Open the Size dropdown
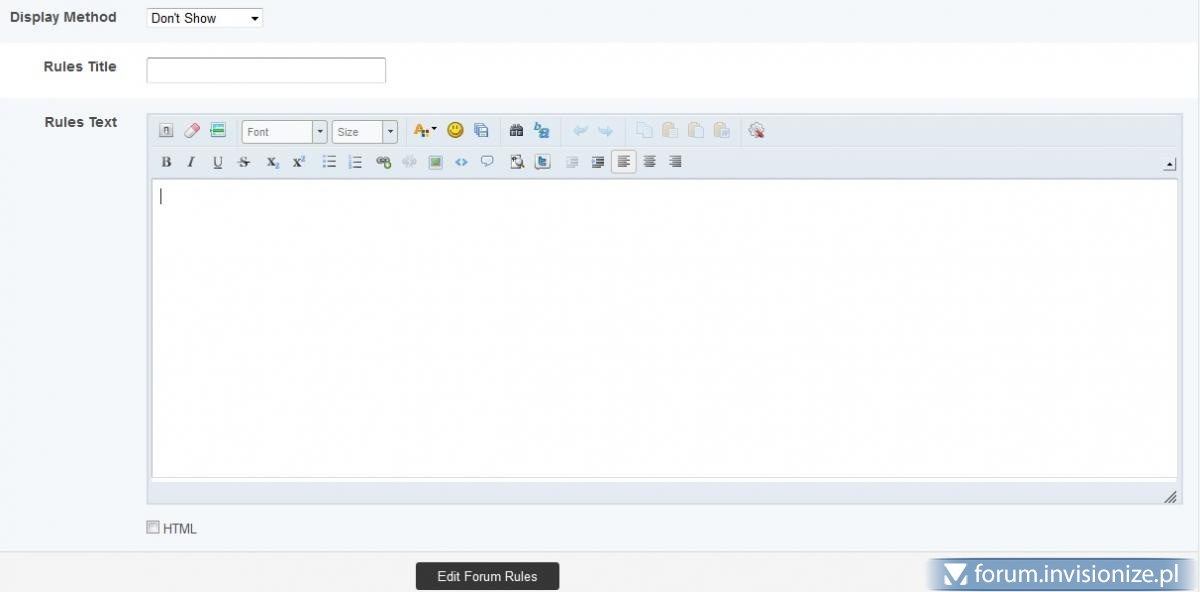 pos(364,132)
